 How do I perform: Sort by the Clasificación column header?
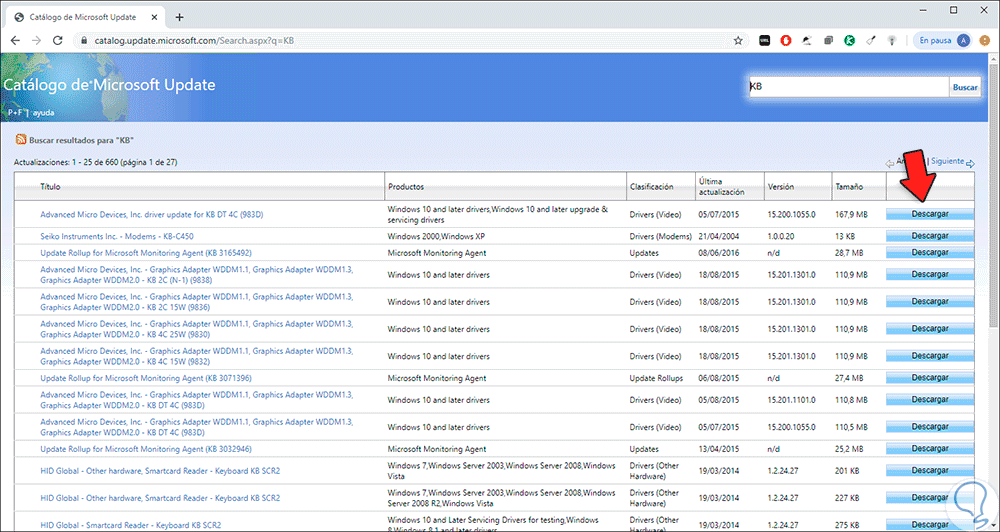pos(651,187)
